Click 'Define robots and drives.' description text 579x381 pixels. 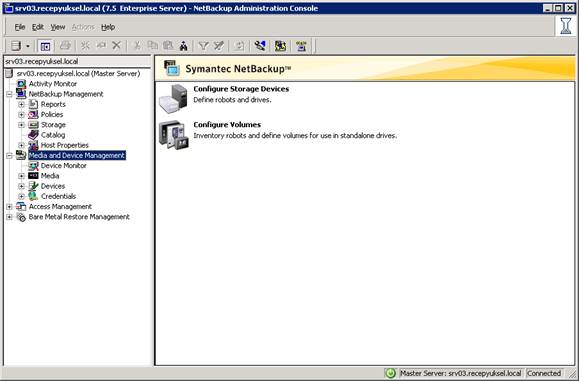click(x=232, y=100)
